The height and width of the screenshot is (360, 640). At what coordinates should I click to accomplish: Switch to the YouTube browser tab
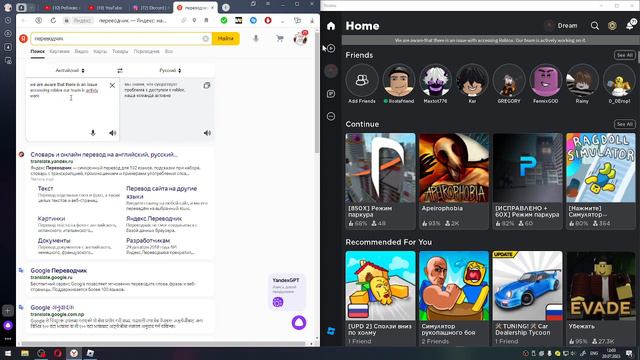[106, 8]
